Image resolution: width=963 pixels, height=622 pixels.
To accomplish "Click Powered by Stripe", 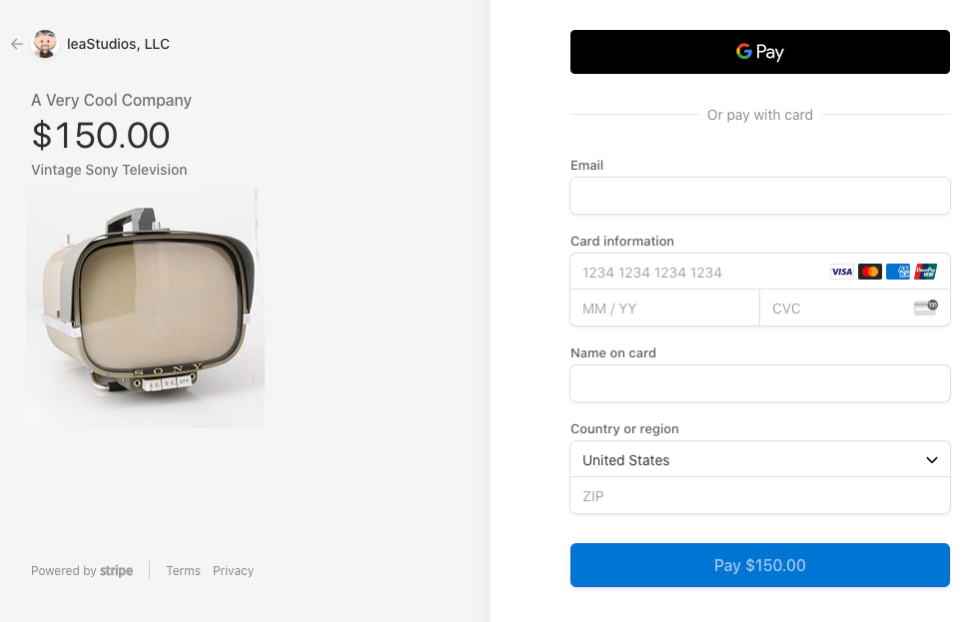I will coord(82,570).
